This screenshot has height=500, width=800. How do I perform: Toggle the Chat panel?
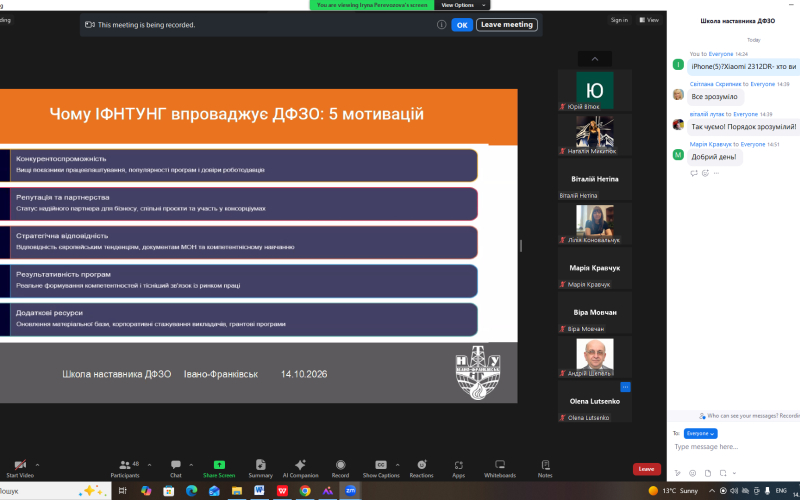(x=176, y=468)
